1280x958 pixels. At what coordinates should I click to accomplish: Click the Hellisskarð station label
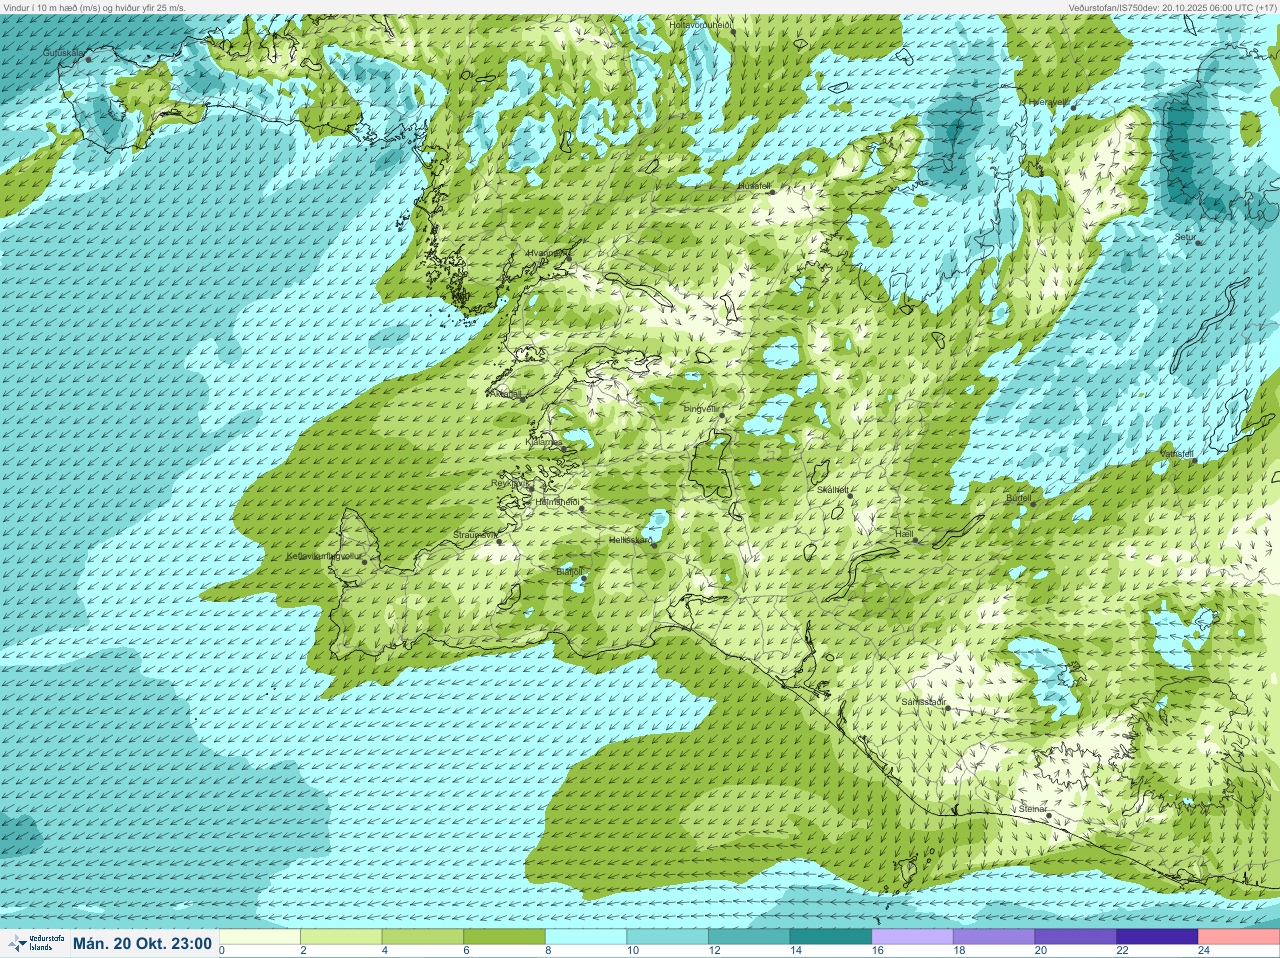tap(630, 540)
